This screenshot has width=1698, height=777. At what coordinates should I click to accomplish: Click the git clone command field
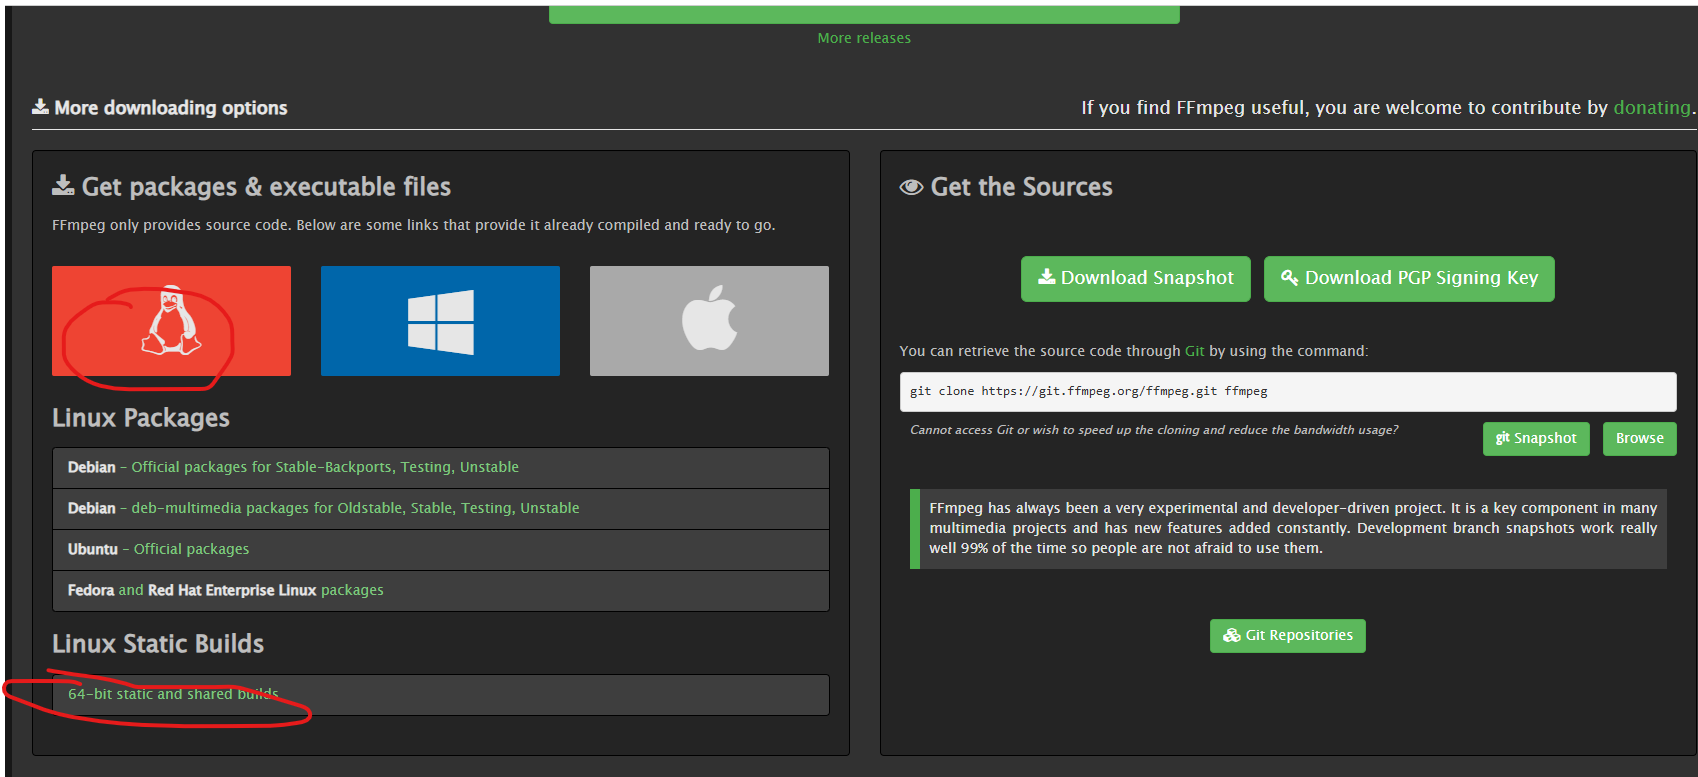click(x=1287, y=391)
